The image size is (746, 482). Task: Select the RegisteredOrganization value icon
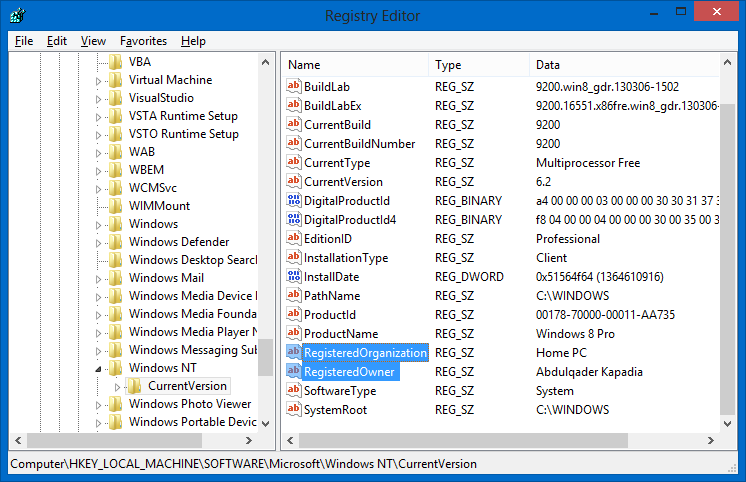[294, 353]
